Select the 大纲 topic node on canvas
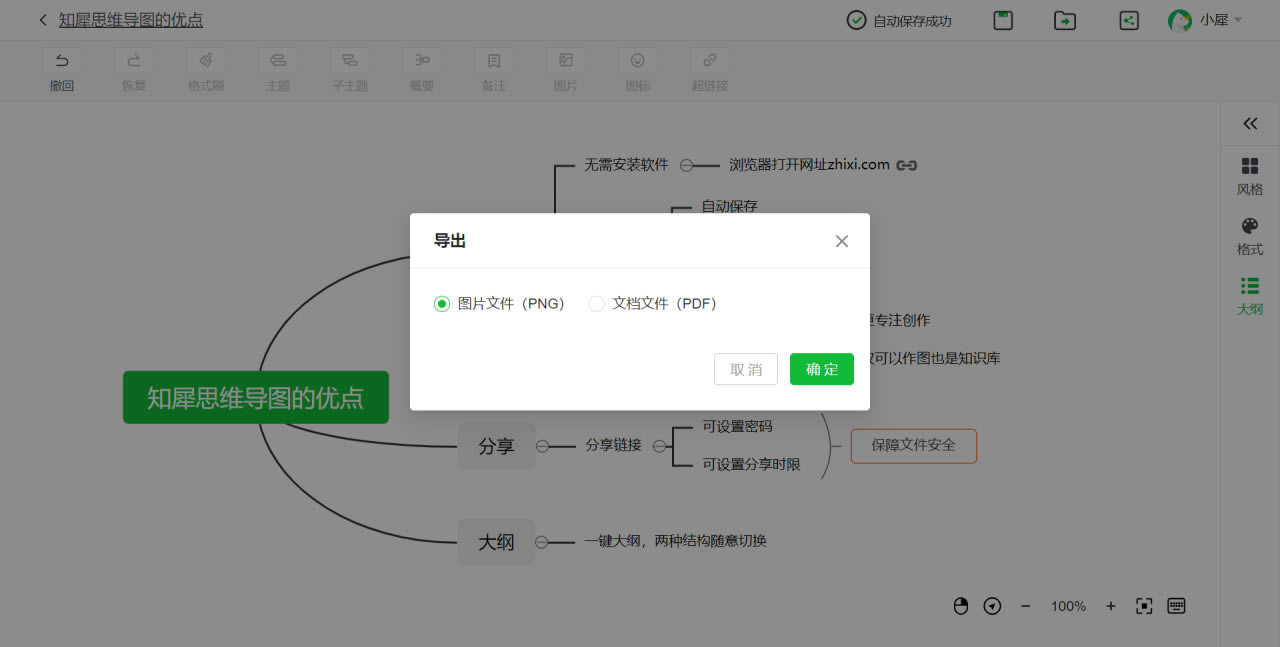 (x=496, y=542)
